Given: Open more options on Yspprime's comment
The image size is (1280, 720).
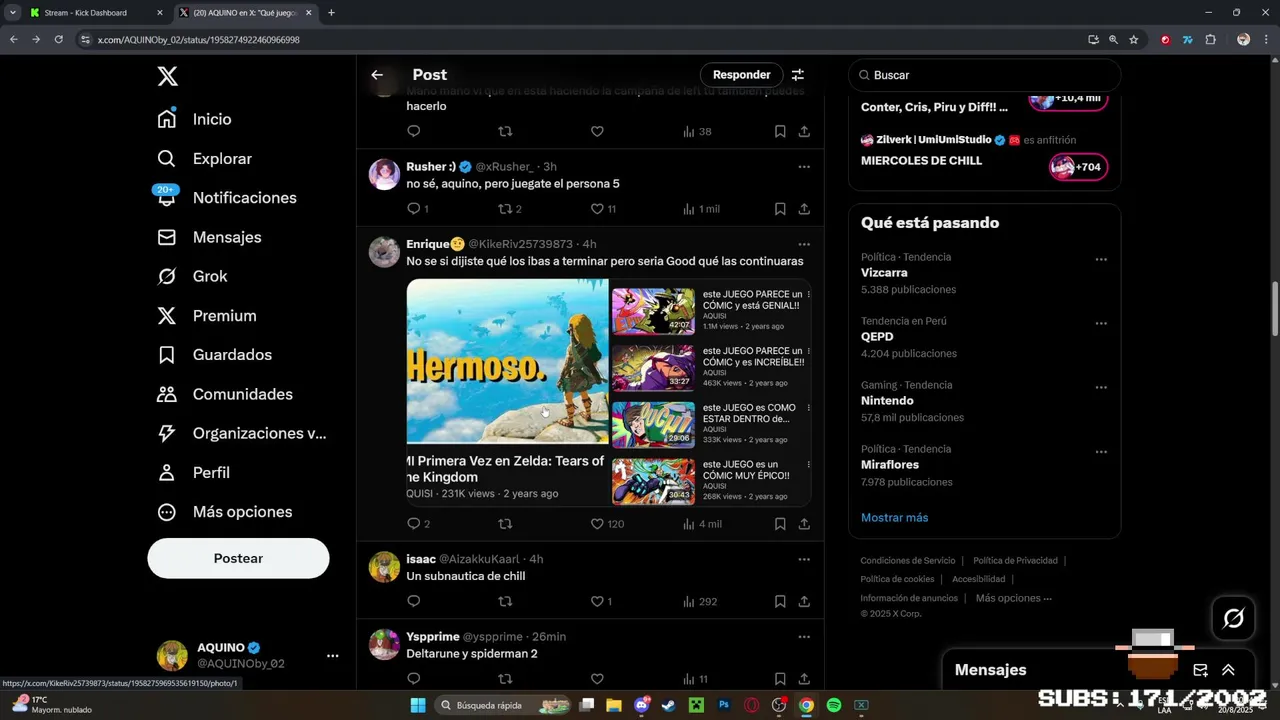Looking at the screenshot, I should 804,637.
